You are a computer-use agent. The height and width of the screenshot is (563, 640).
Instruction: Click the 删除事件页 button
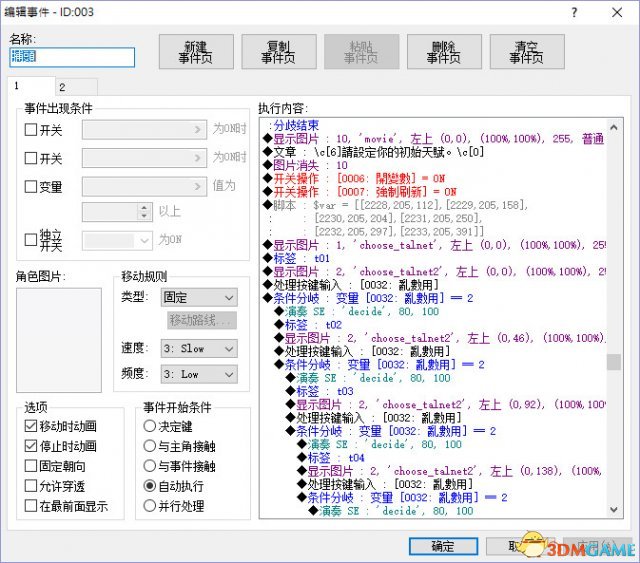[443, 52]
